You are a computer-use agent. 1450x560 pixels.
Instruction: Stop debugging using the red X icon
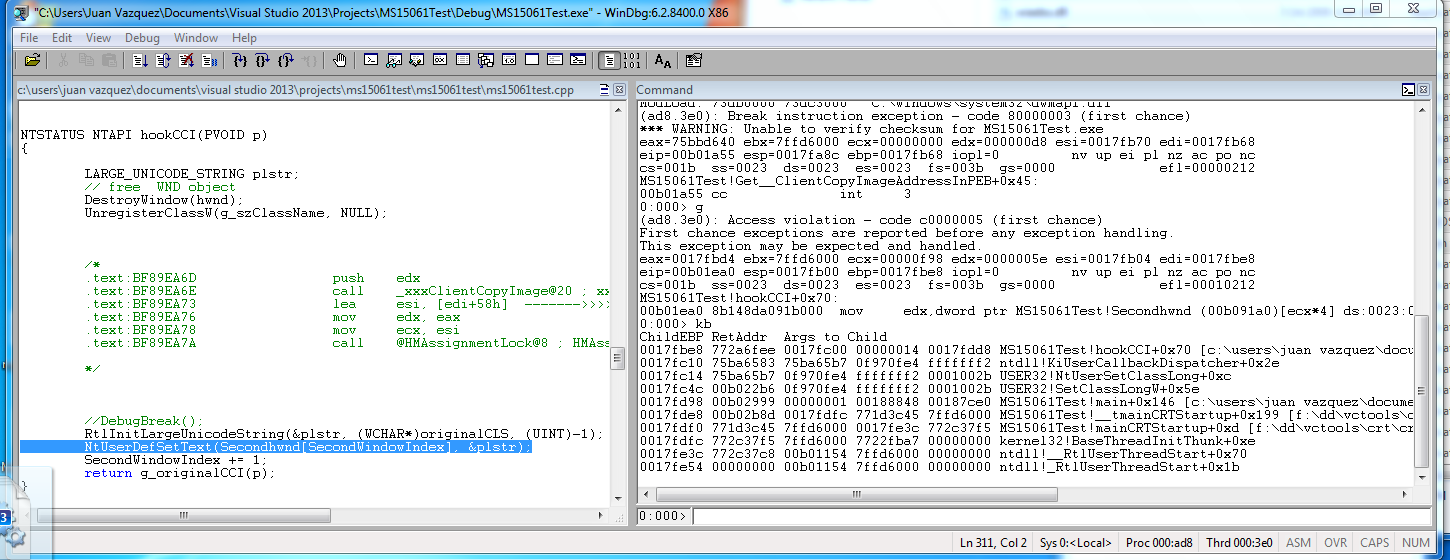pos(186,61)
